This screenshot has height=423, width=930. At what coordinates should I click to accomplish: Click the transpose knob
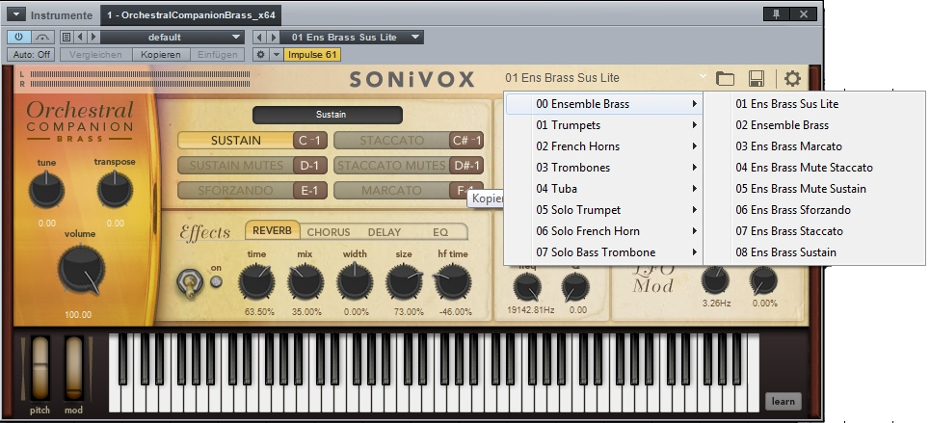click(x=114, y=190)
